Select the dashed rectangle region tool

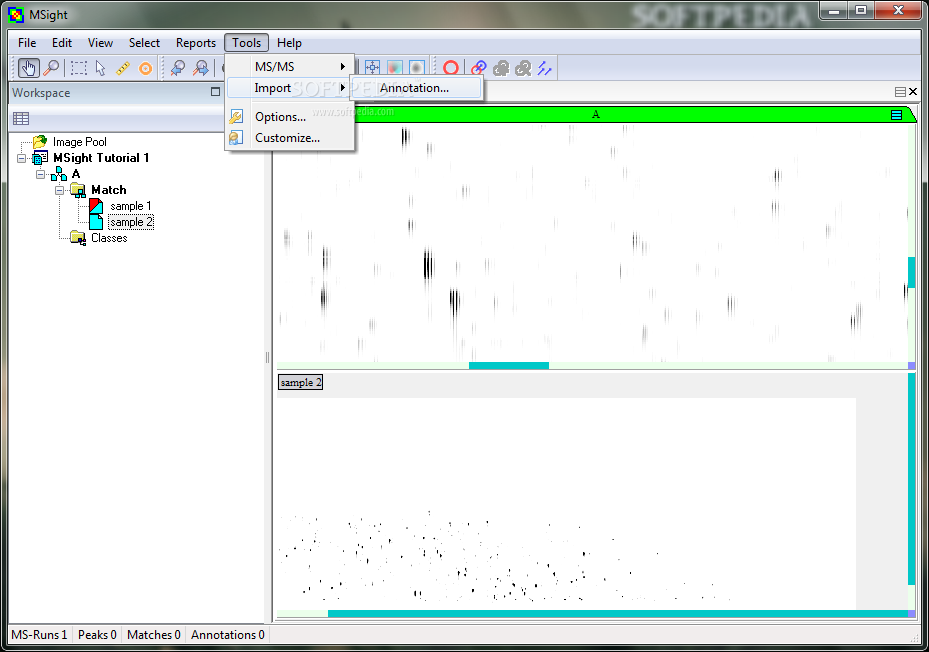pyautogui.click(x=78, y=68)
